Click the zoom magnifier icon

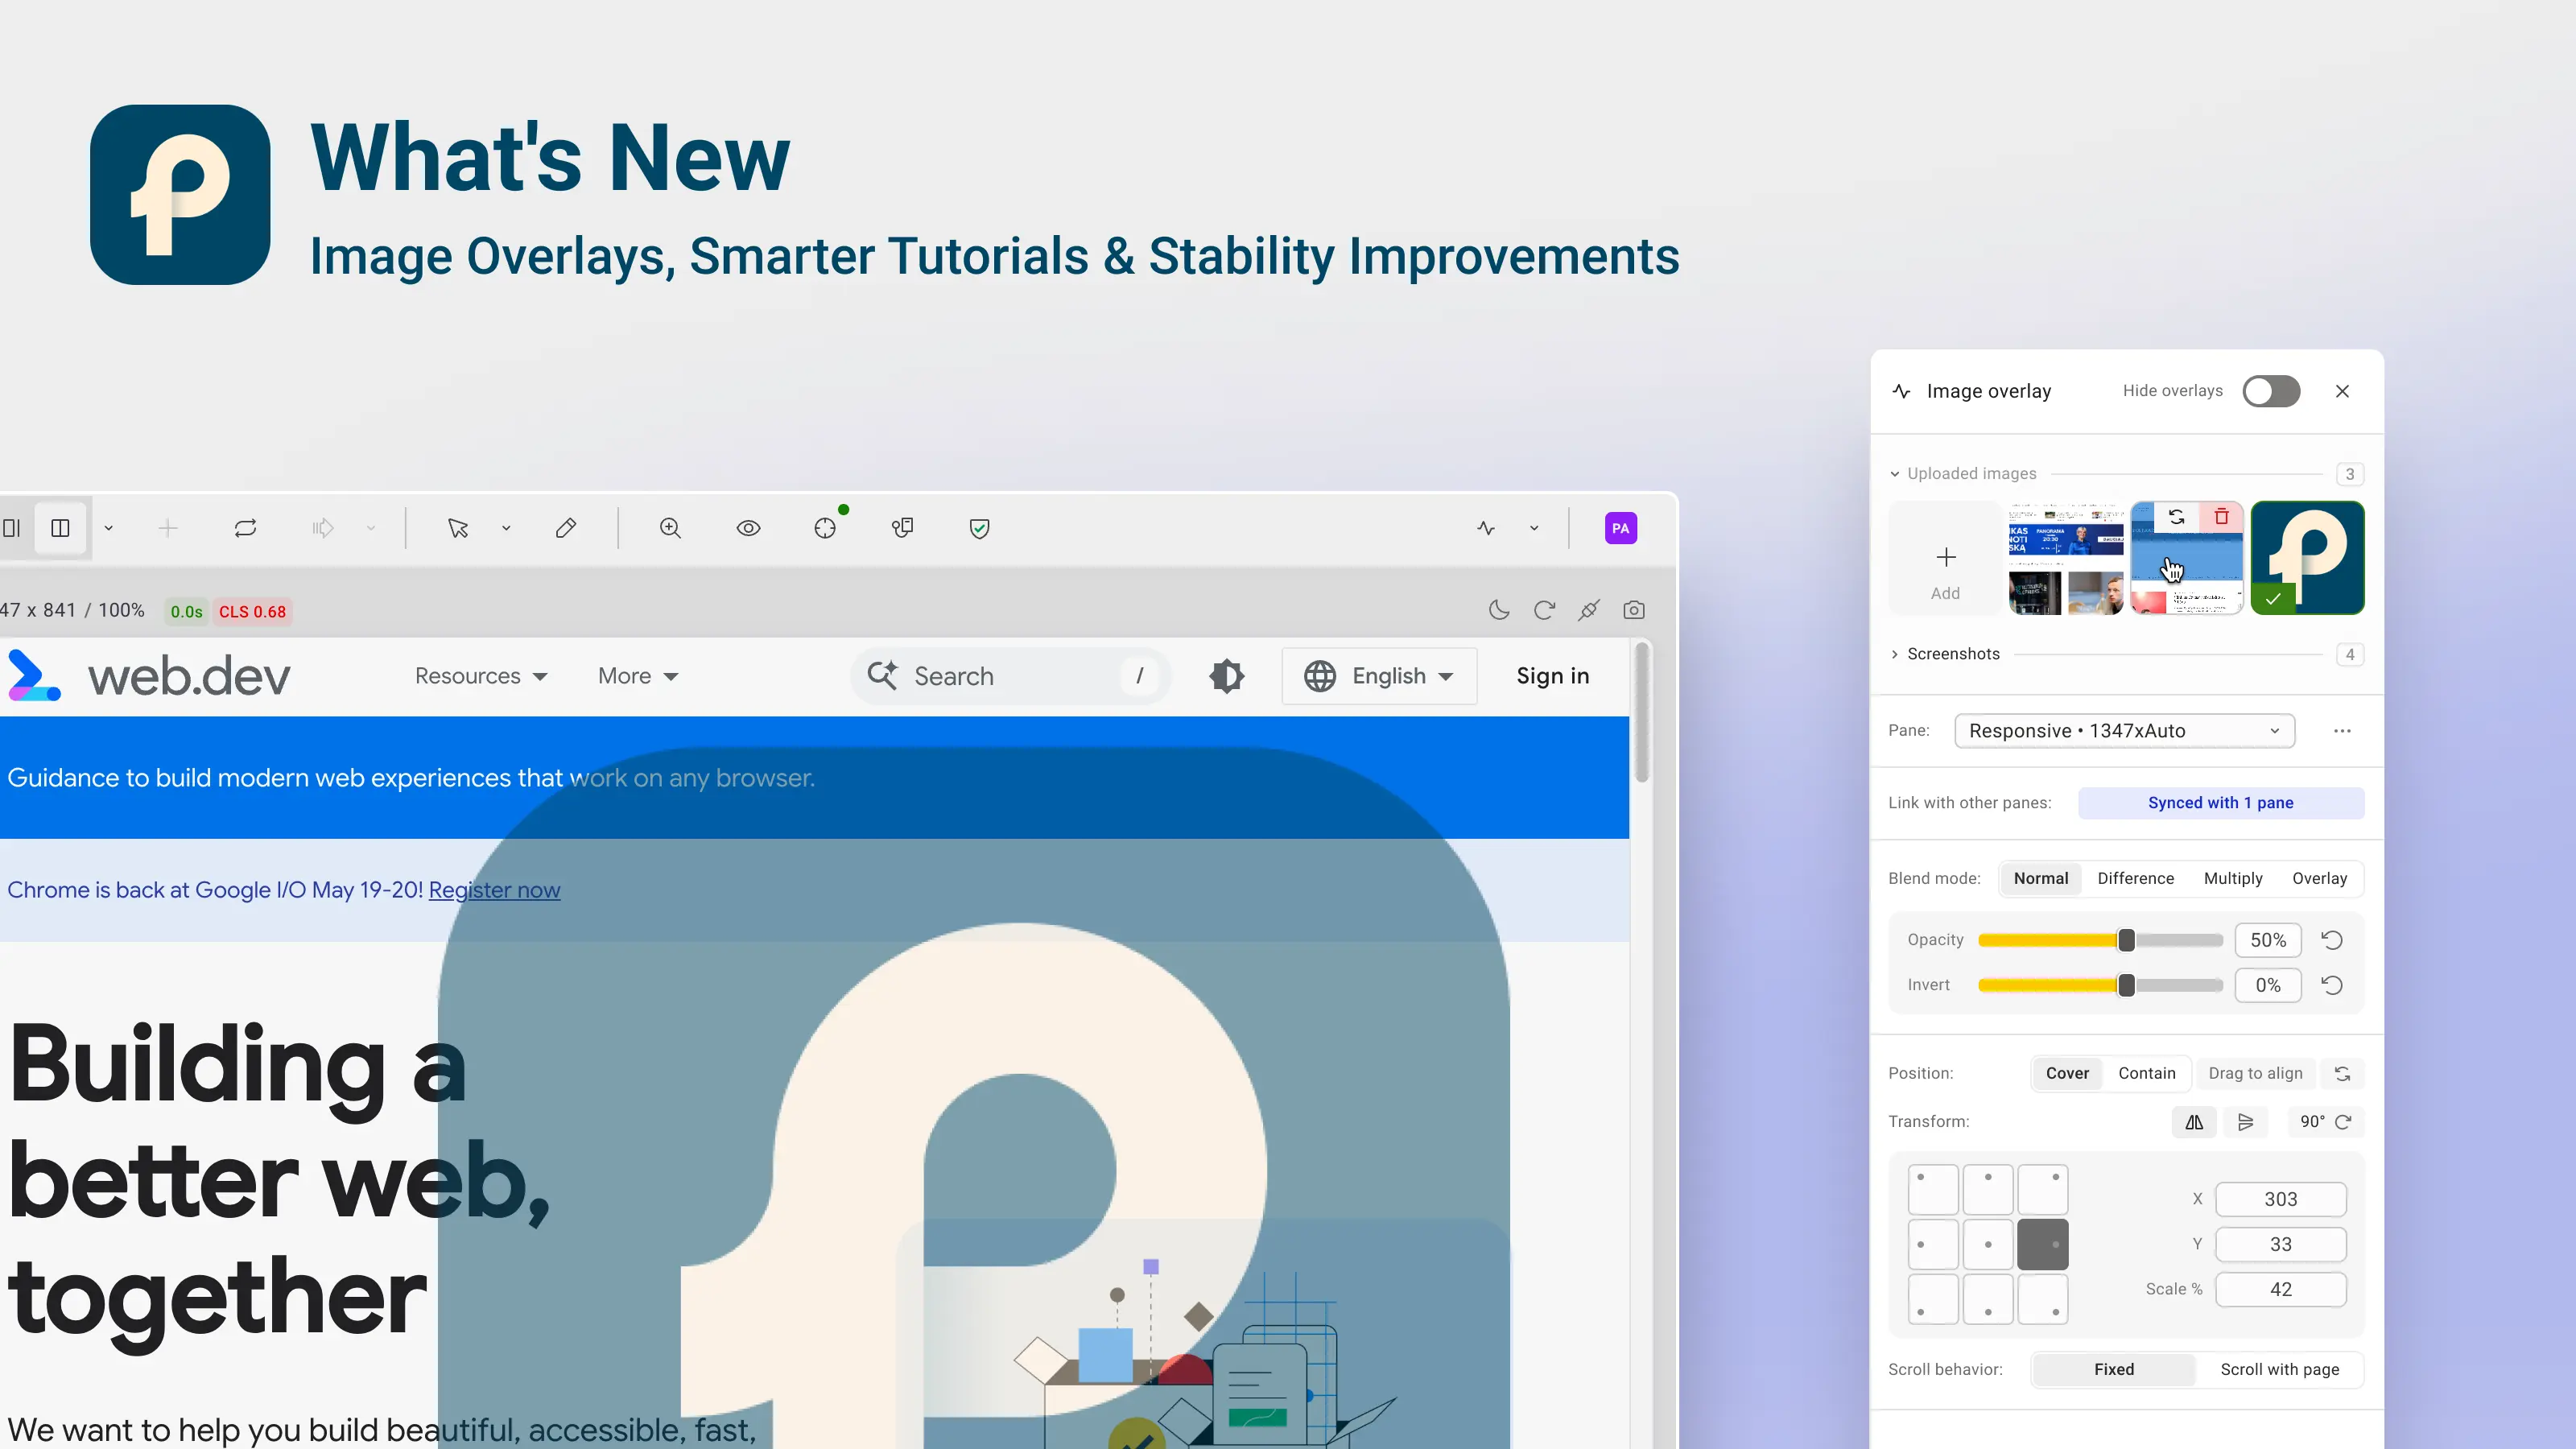(671, 528)
